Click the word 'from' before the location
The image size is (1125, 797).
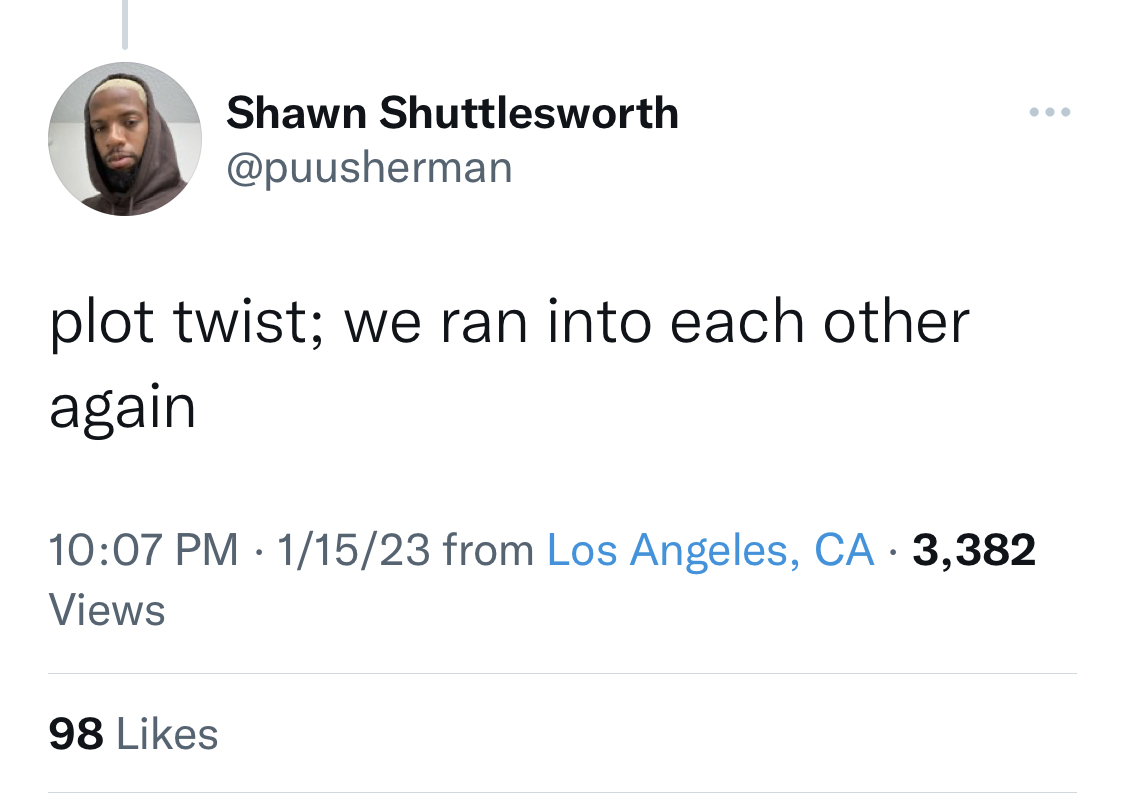coord(489,550)
